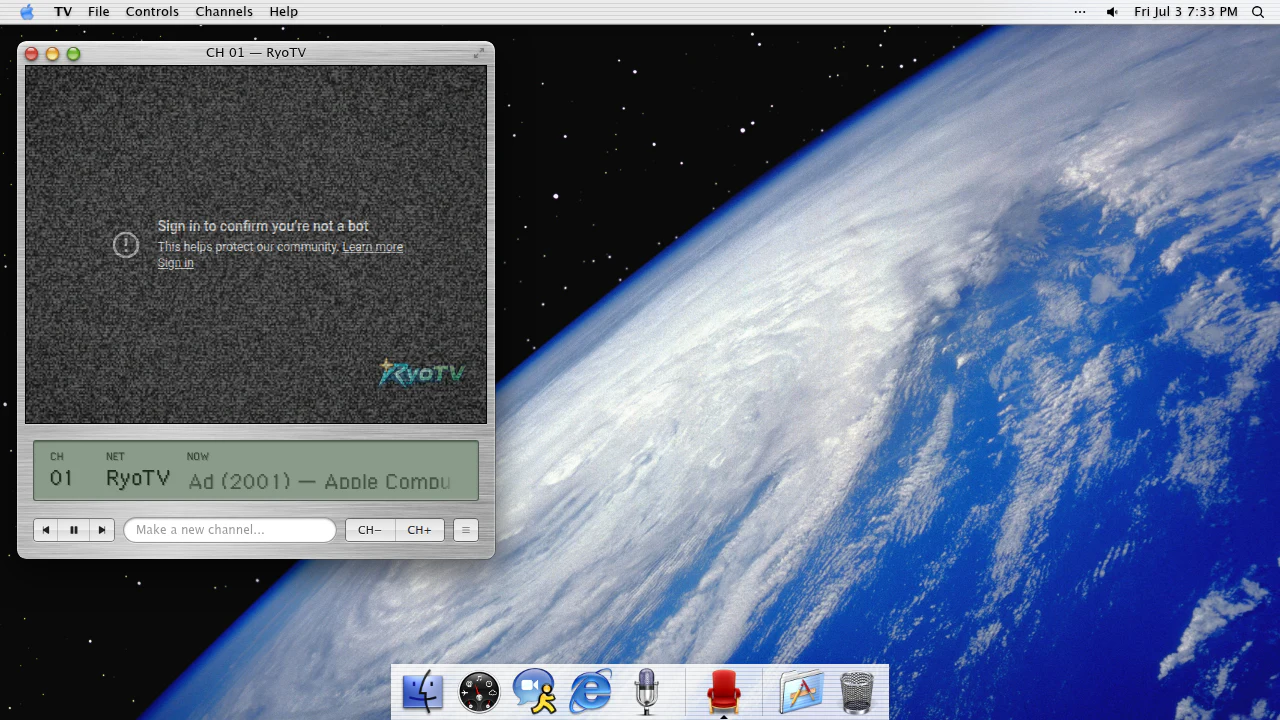Open Spotlight search in the menu bar
This screenshot has width=1280, height=720.
[1258, 12]
